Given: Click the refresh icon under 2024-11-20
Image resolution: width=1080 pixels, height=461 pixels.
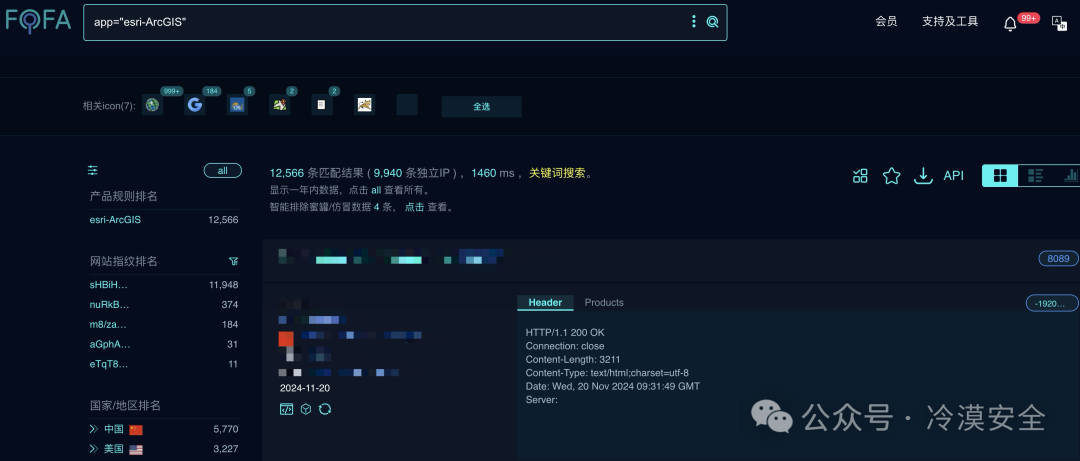Looking at the screenshot, I should coord(325,409).
